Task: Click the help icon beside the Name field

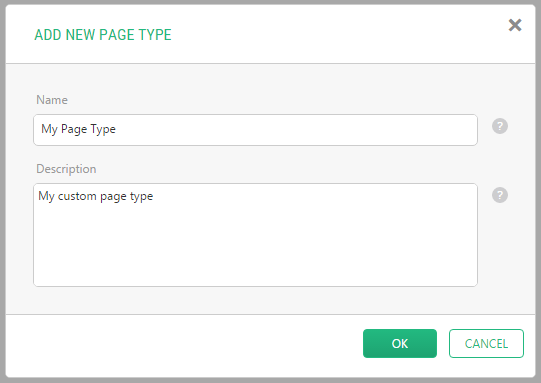Action: (x=500, y=126)
